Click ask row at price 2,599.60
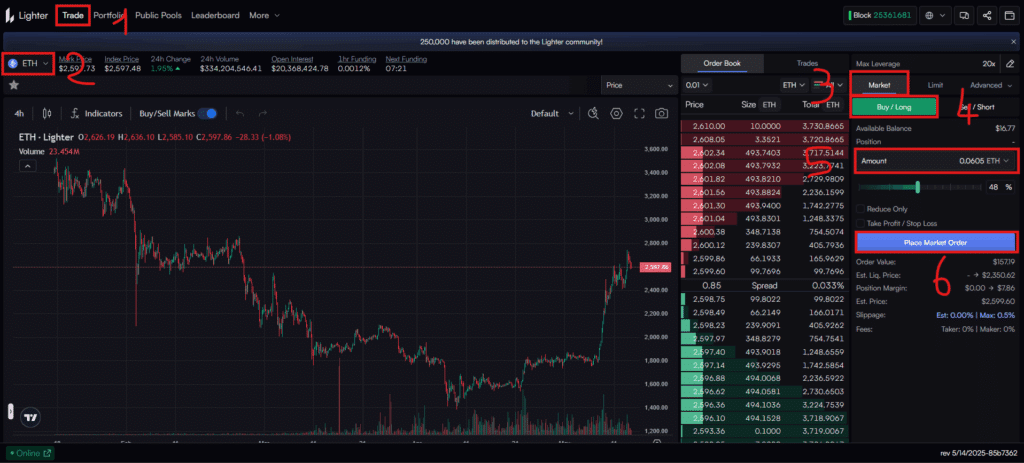1024x463 pixels. click(x=764, y=271)
